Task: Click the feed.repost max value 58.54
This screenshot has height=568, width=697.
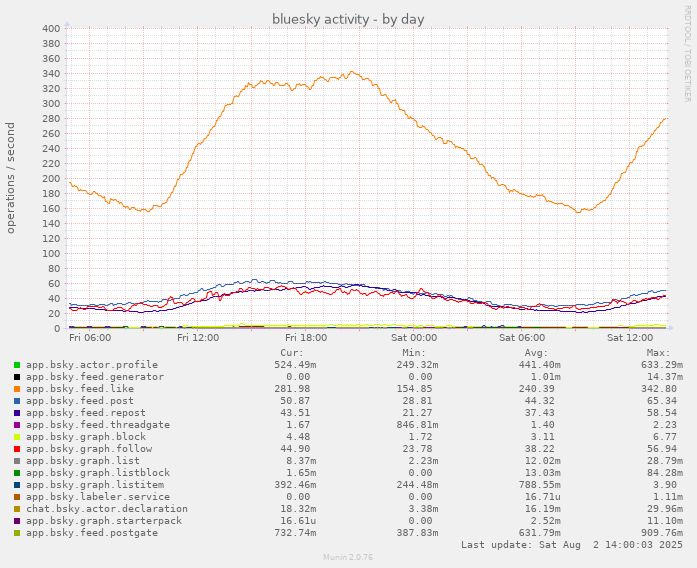Action: (x=662, y=413)
